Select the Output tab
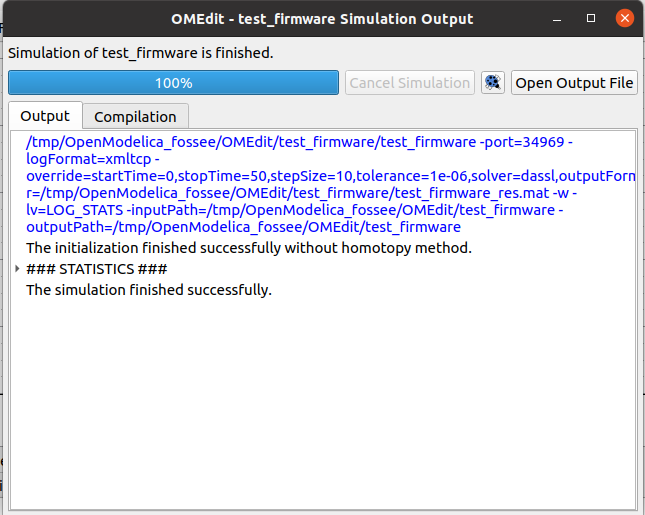Viewport: 645px width, 515px height. 45,116
